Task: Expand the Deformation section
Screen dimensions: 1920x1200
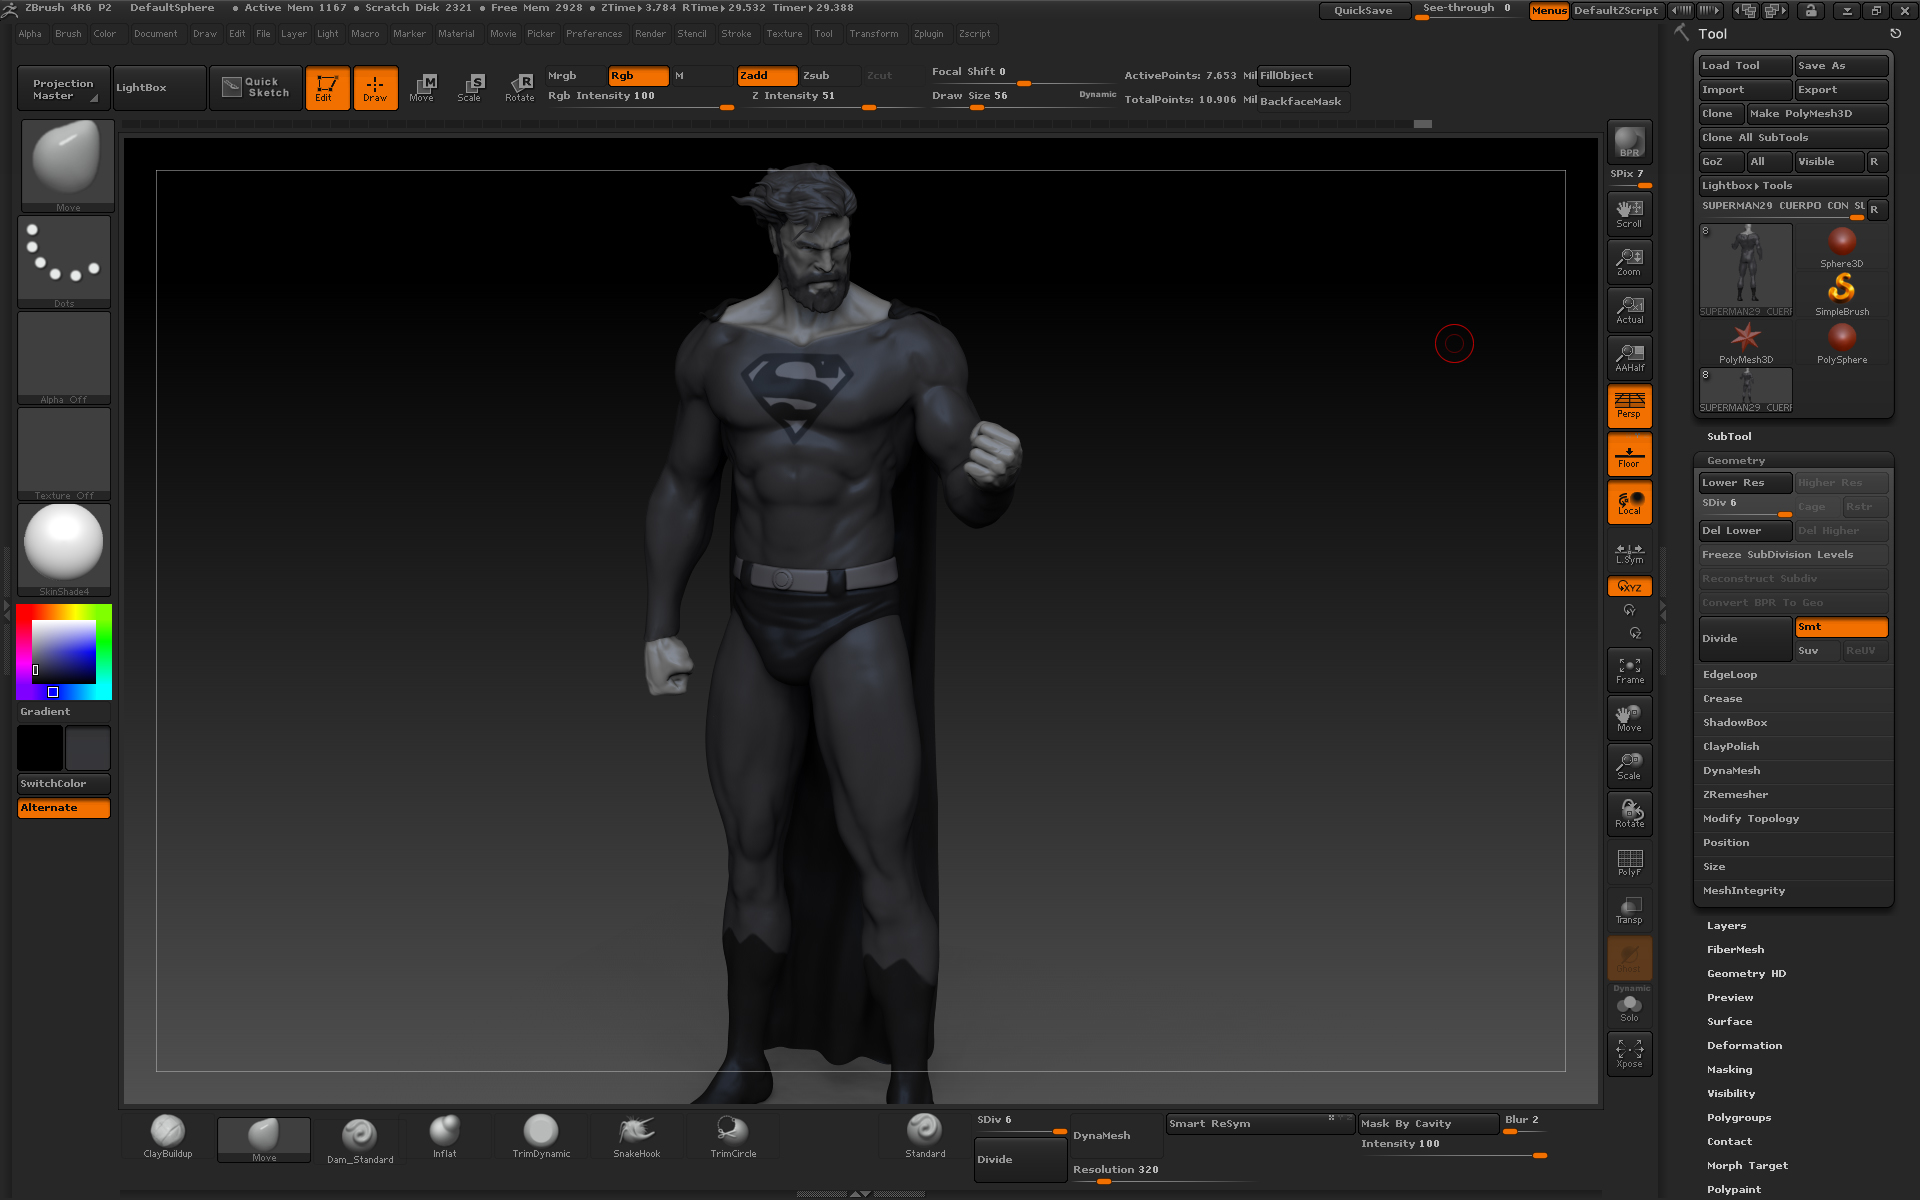Action: pos(1744,1046)
